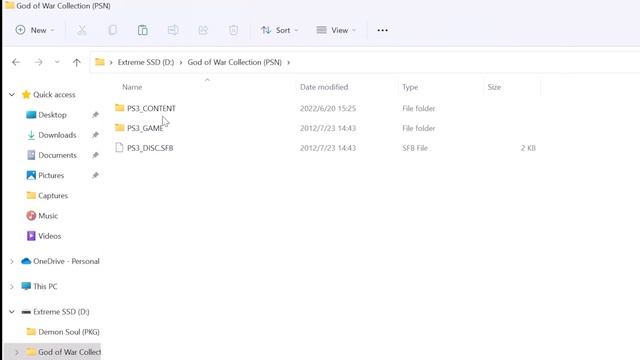Screen dimensions: 640x360
Task: Click the SFB File type cell
Action: coord(415,148)
